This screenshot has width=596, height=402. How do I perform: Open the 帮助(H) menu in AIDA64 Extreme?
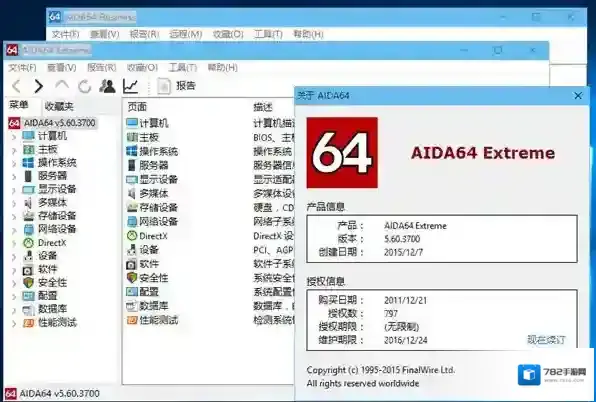[x=223, y=68]
